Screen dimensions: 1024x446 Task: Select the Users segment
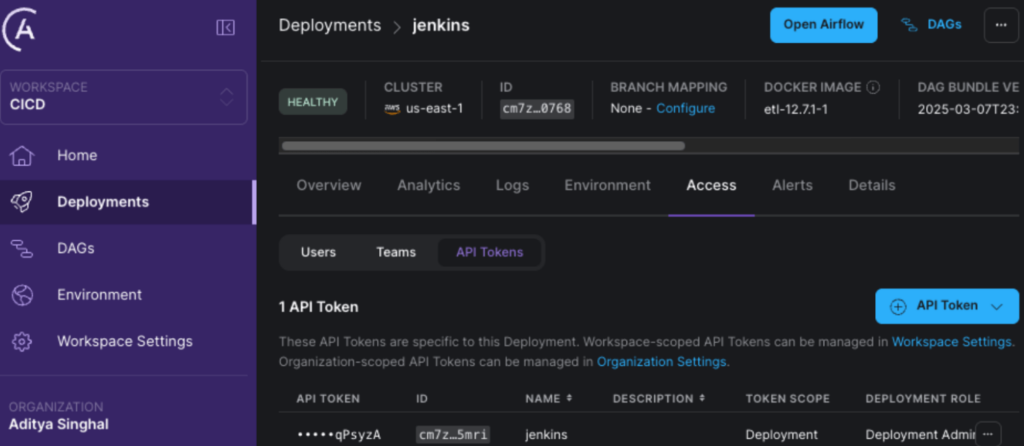[318, 252]
